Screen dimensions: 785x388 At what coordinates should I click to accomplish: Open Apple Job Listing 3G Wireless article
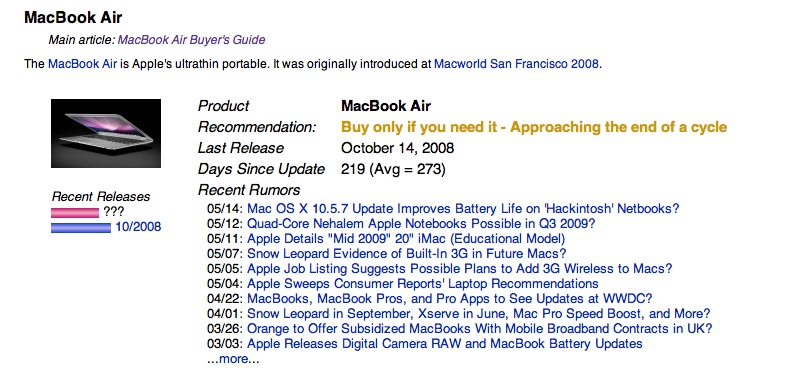pyautogui.click(x=460, y=268)
